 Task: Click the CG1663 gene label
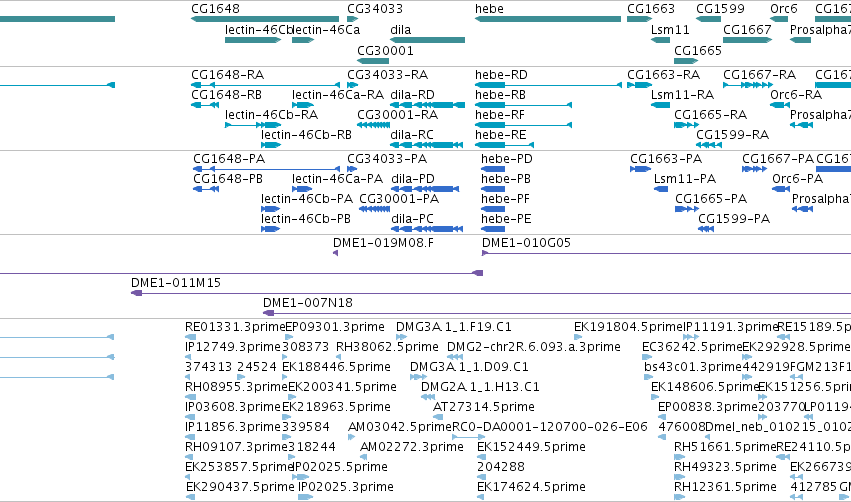tap(651, 9)
